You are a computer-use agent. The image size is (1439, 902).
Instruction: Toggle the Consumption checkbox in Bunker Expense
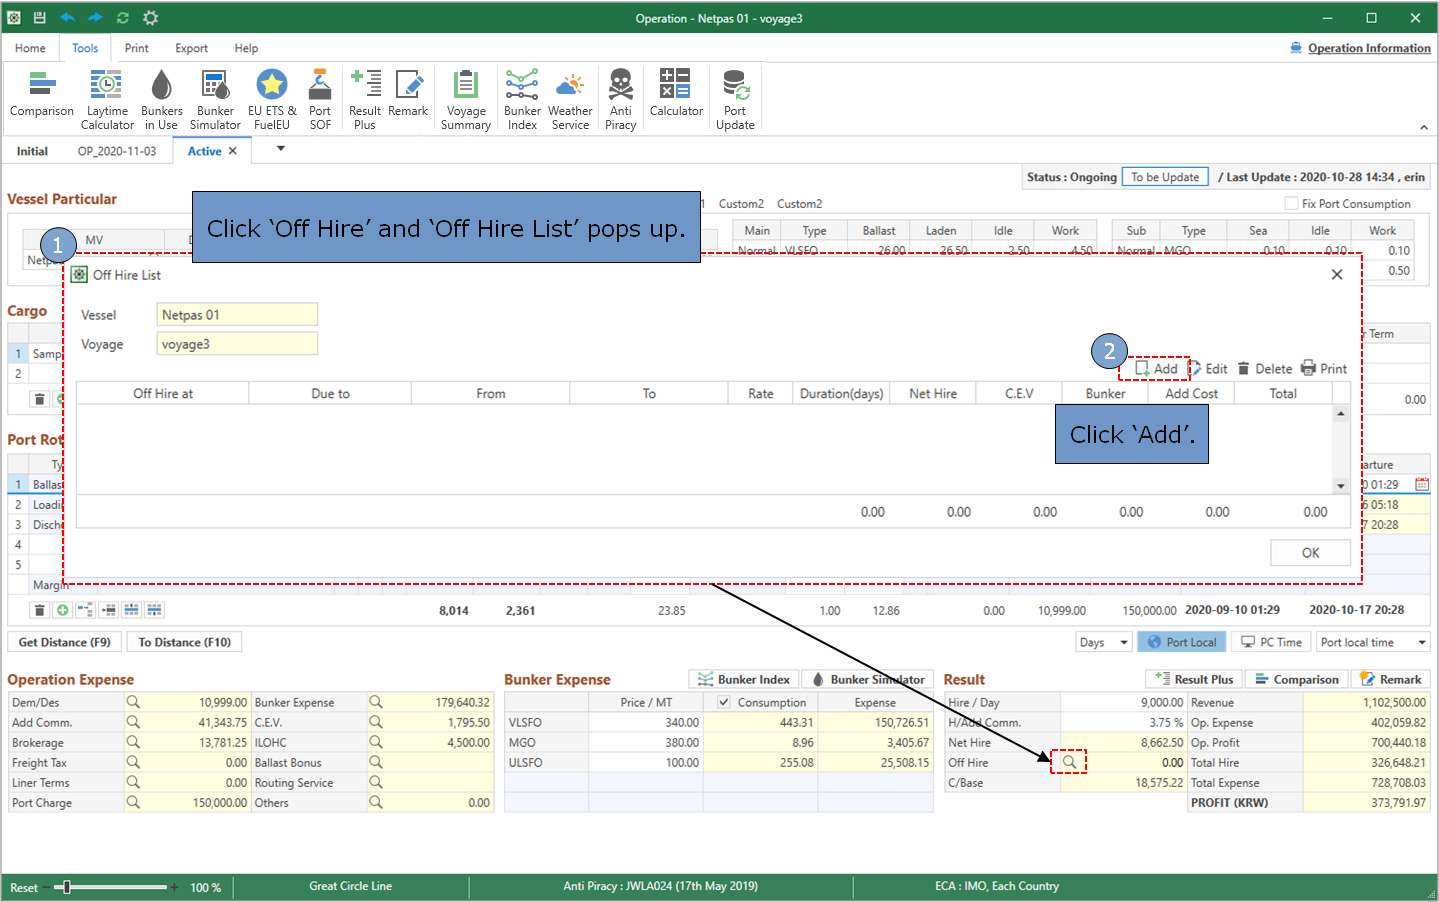coord(724,703)
